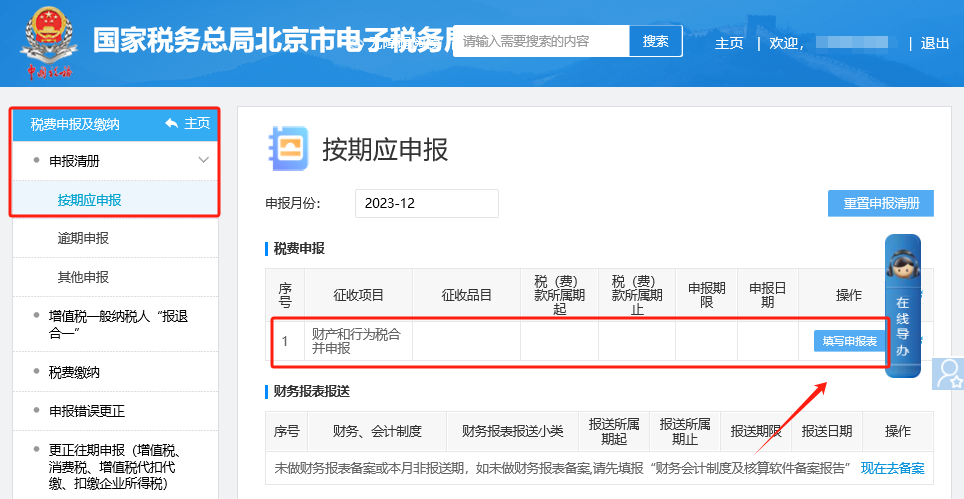Click the 现在去备案 link
Viewport: 964px width, 499px height.
892,468
